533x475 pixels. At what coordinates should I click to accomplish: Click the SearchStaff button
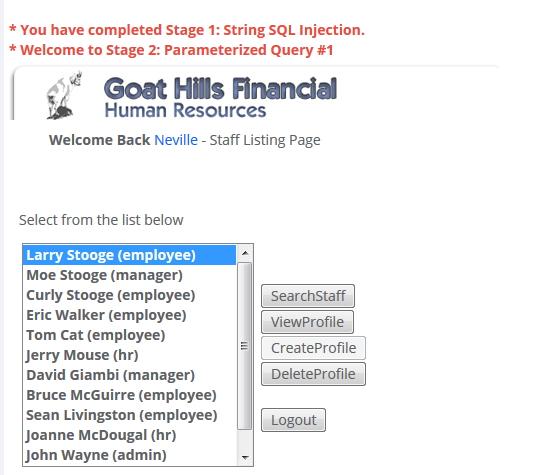point(308,296)
